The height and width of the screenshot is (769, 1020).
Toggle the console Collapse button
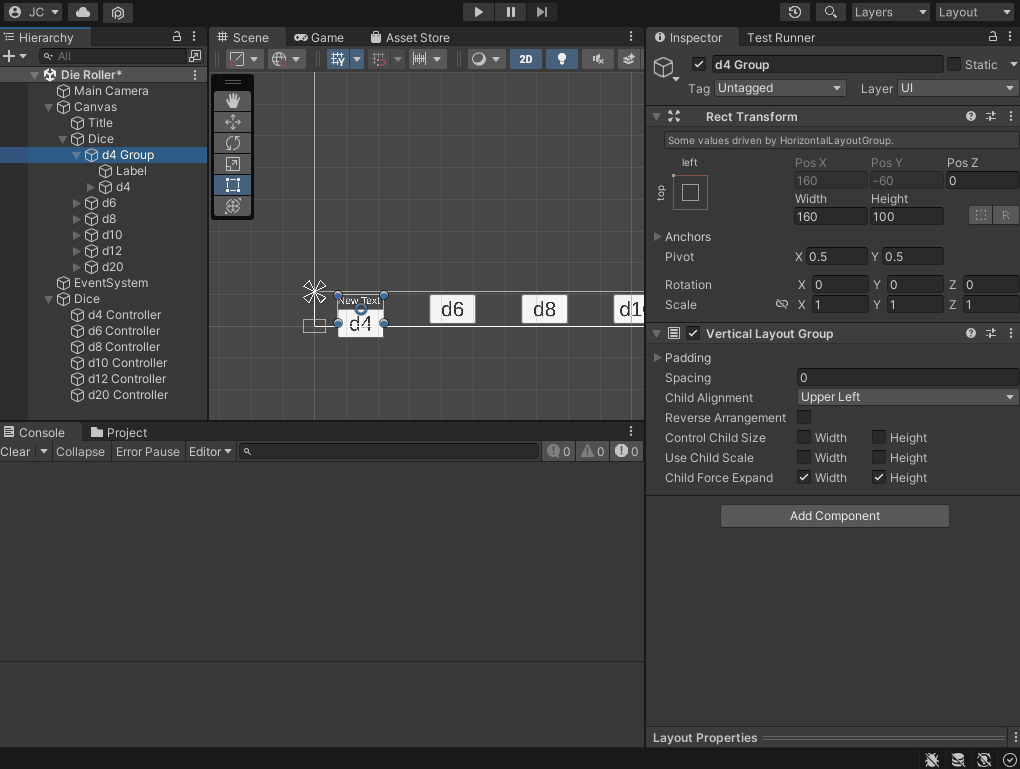[80, 452]
